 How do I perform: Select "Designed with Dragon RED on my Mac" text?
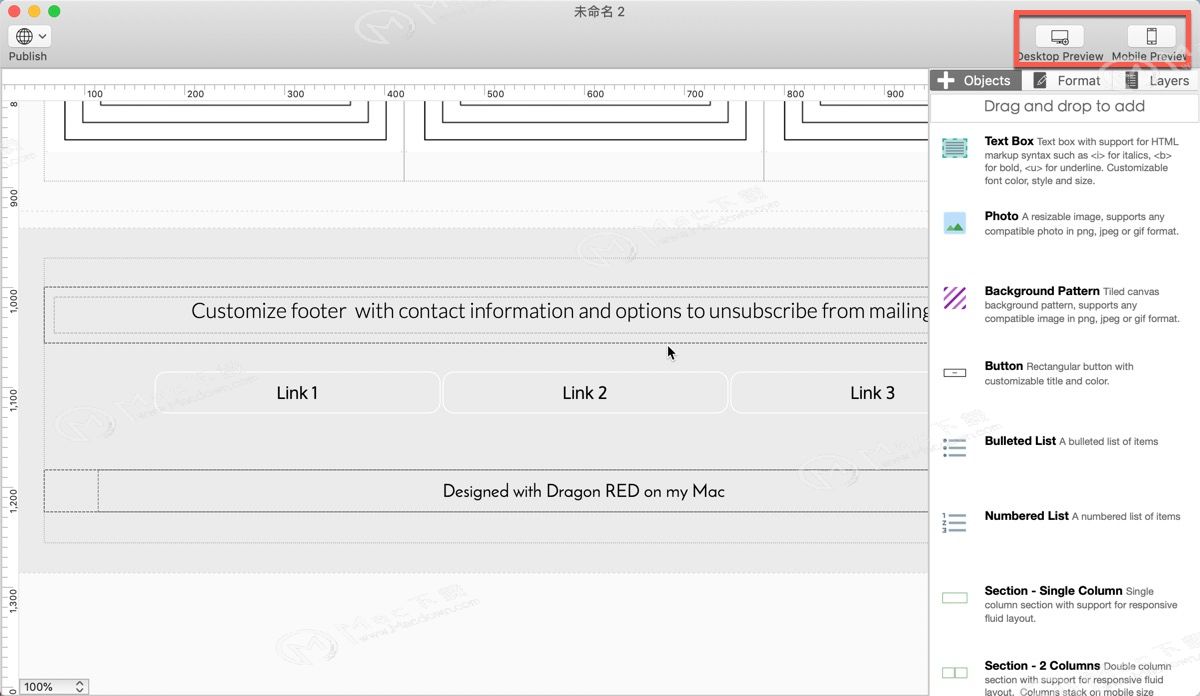tap(584, 491)
